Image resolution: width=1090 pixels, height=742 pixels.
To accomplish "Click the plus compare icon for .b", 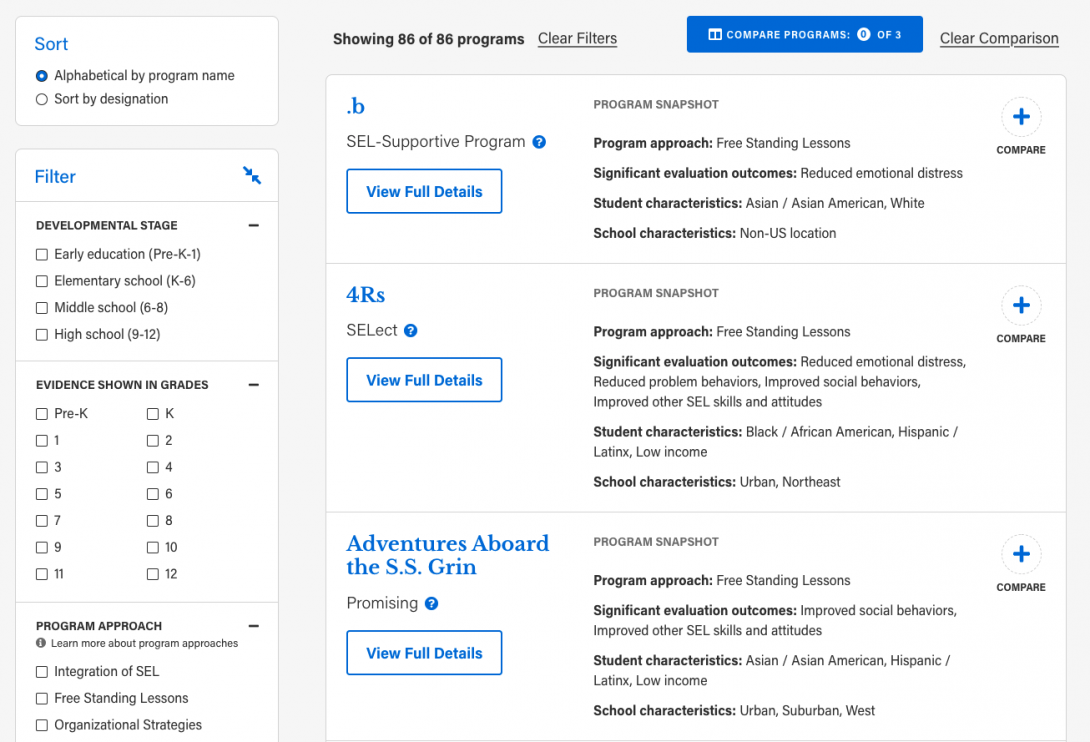I will pos(1020,117).
